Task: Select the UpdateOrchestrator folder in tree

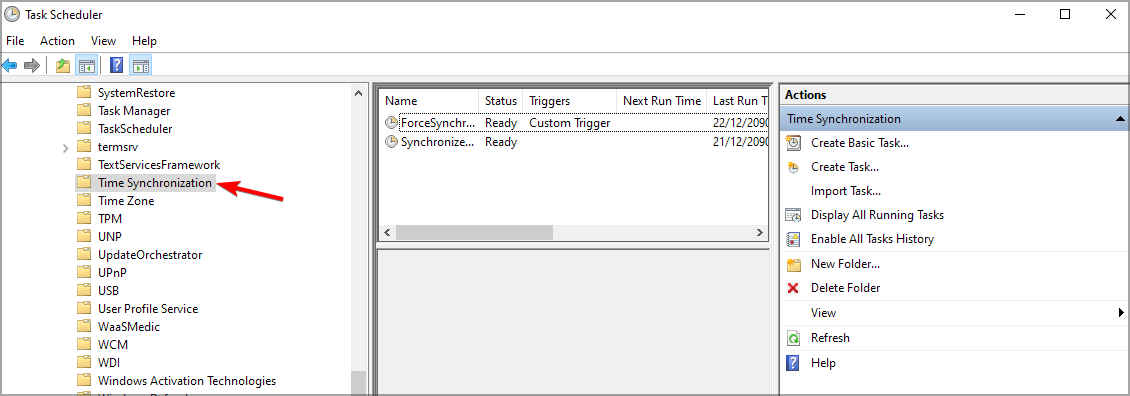Action: point(150,255)
